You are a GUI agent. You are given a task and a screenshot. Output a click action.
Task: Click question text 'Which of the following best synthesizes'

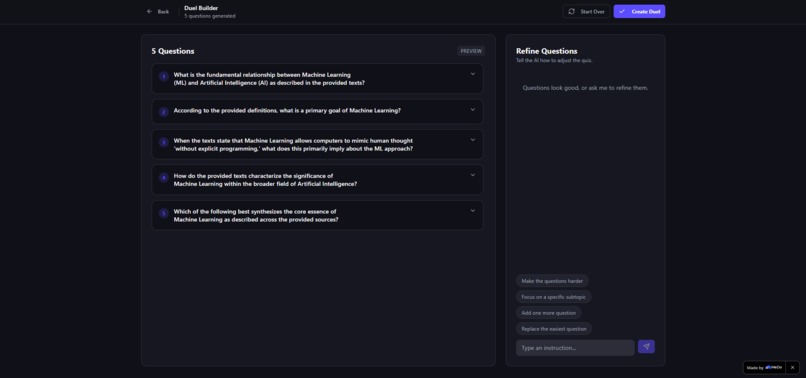(x=256, y=215)
